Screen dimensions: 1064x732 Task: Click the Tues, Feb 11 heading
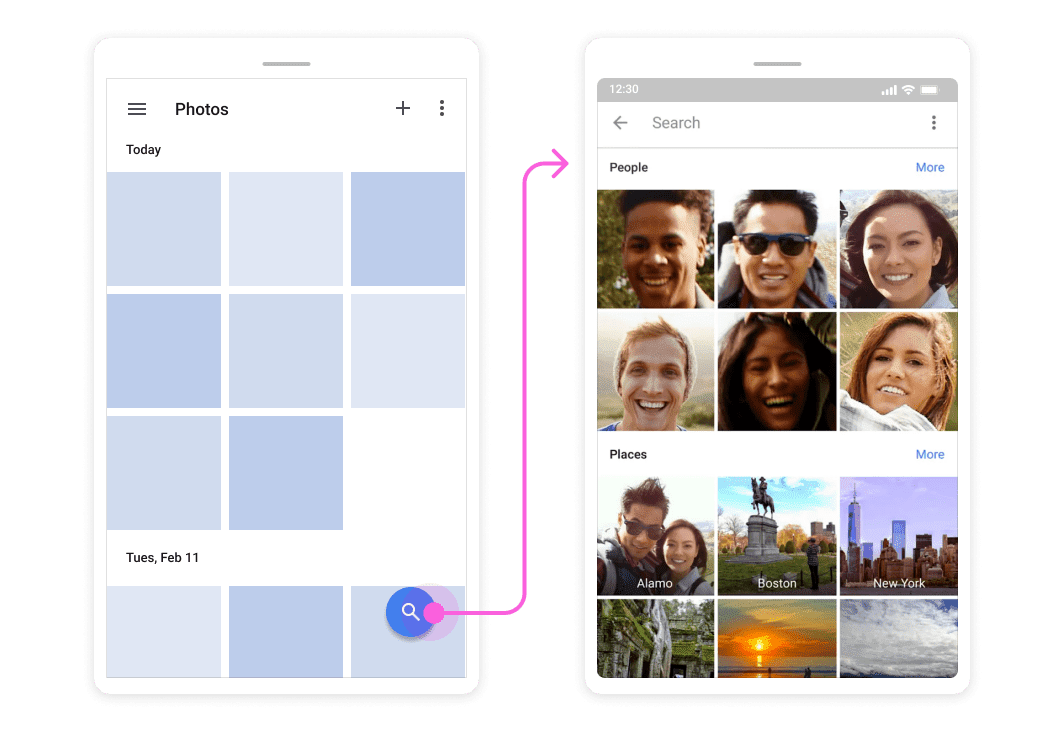[x=162, y=558]
